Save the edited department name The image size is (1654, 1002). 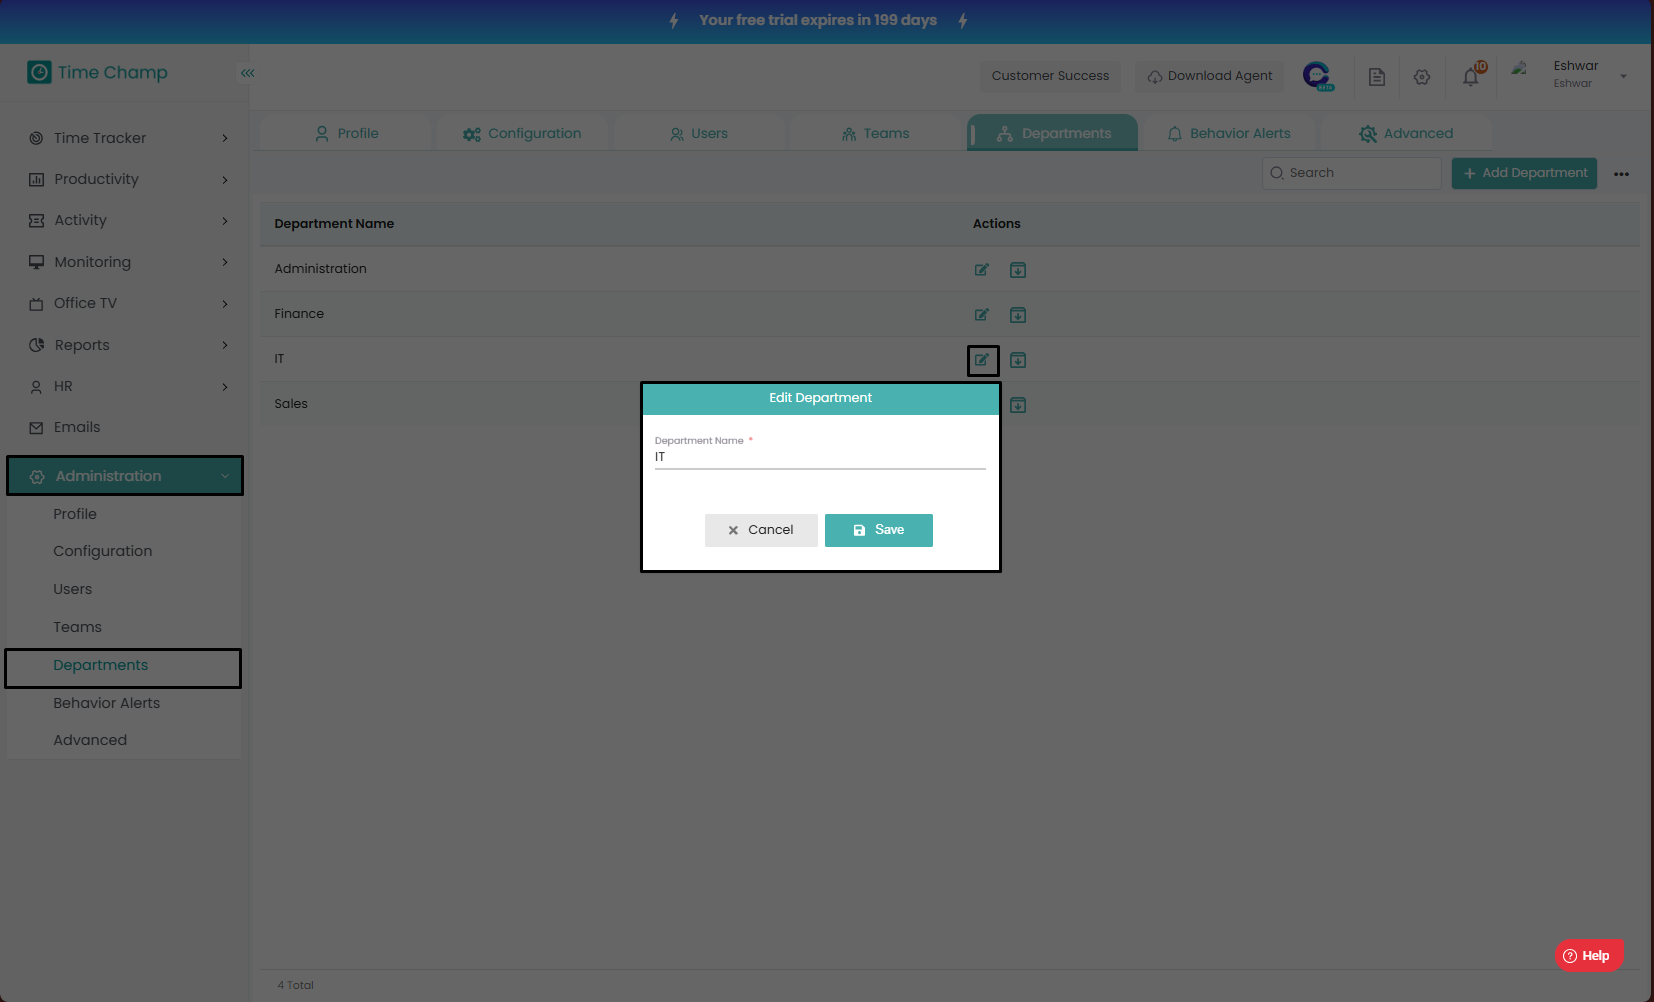pos(879,530)
